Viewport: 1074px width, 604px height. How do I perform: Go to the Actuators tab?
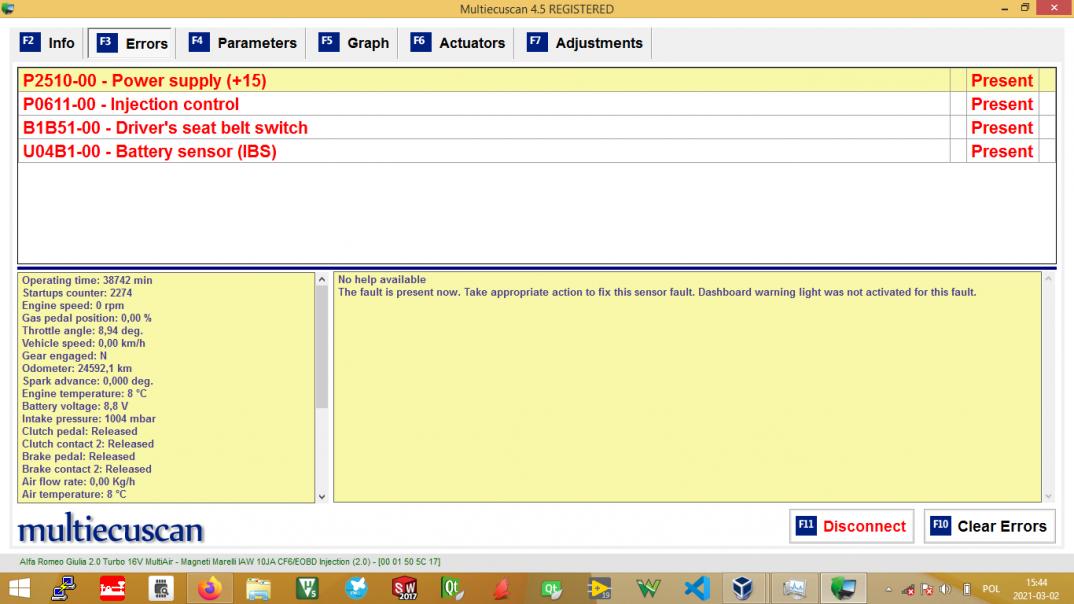pyautogui.click(x=458, y=43)
